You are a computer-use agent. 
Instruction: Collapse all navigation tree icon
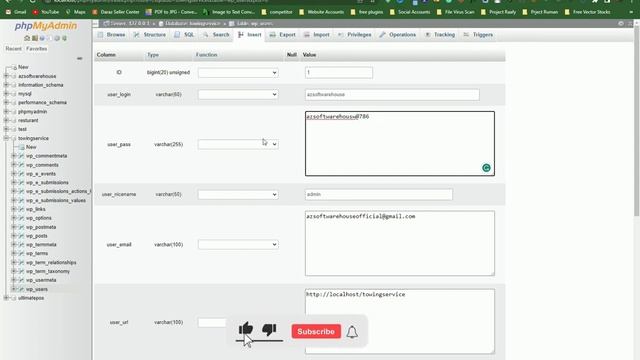tap(80, 58)
